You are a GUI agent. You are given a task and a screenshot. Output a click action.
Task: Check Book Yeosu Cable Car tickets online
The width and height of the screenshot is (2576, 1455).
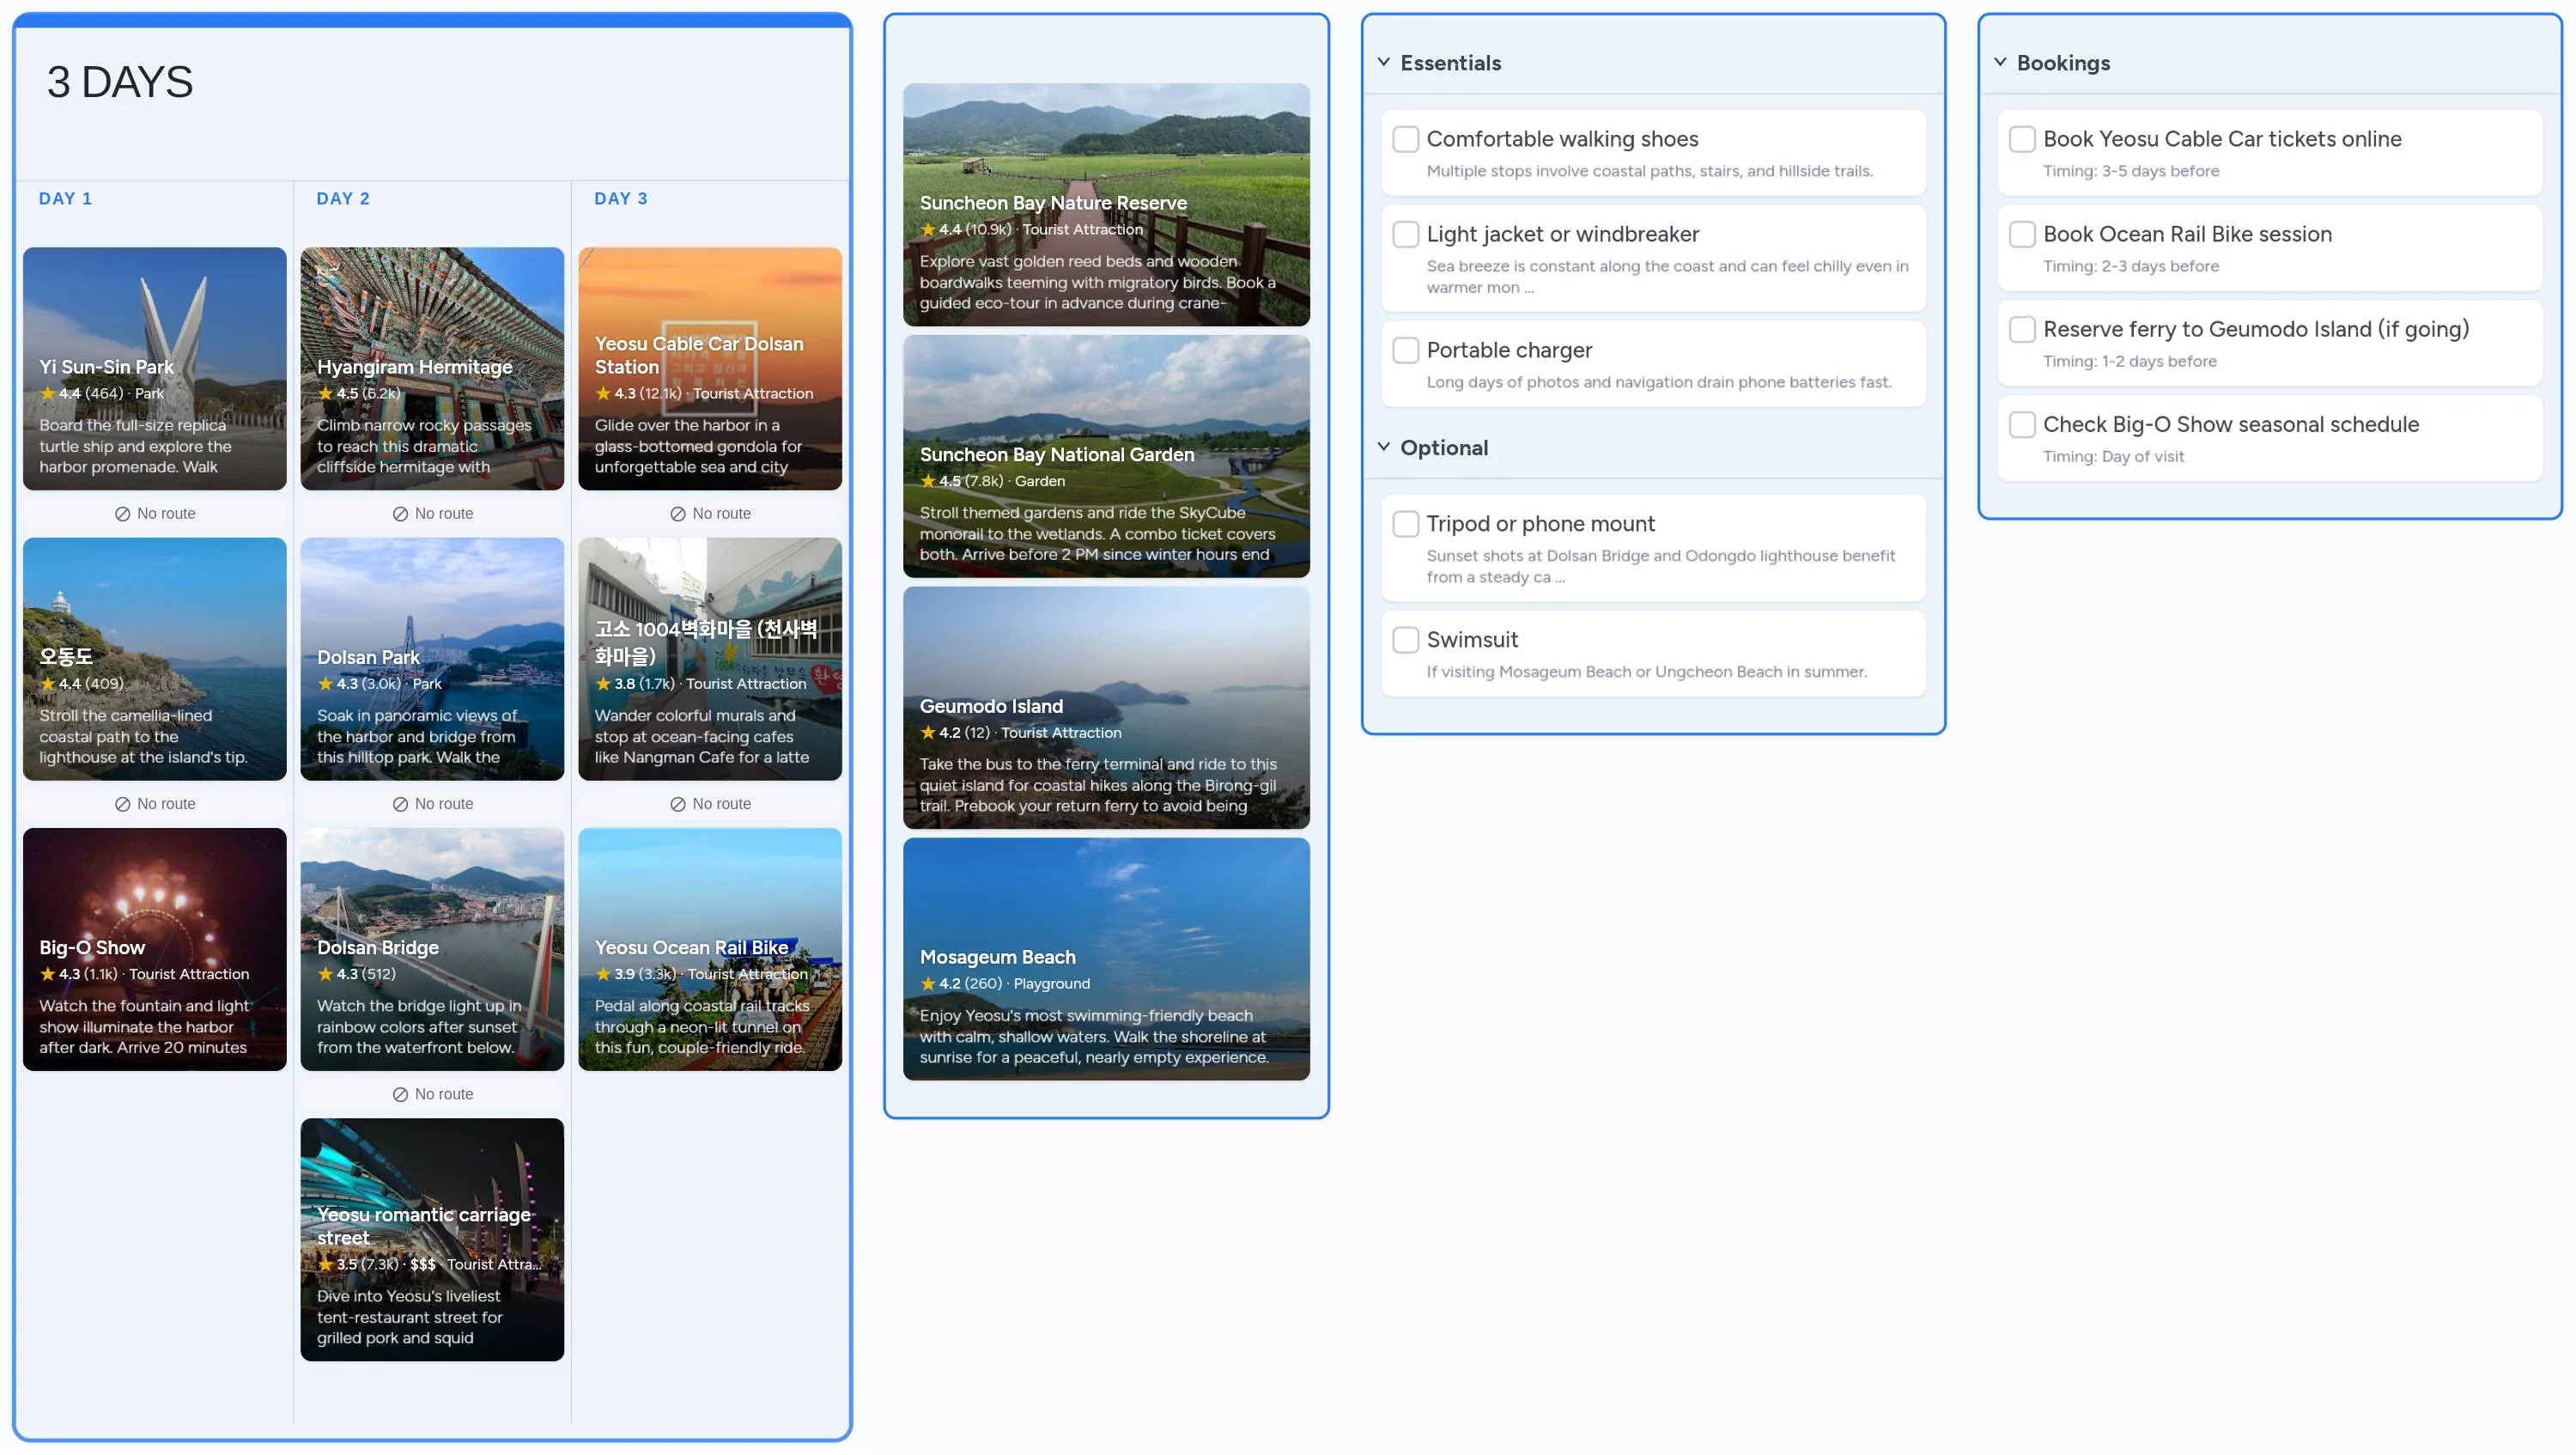pos(2022,139)
